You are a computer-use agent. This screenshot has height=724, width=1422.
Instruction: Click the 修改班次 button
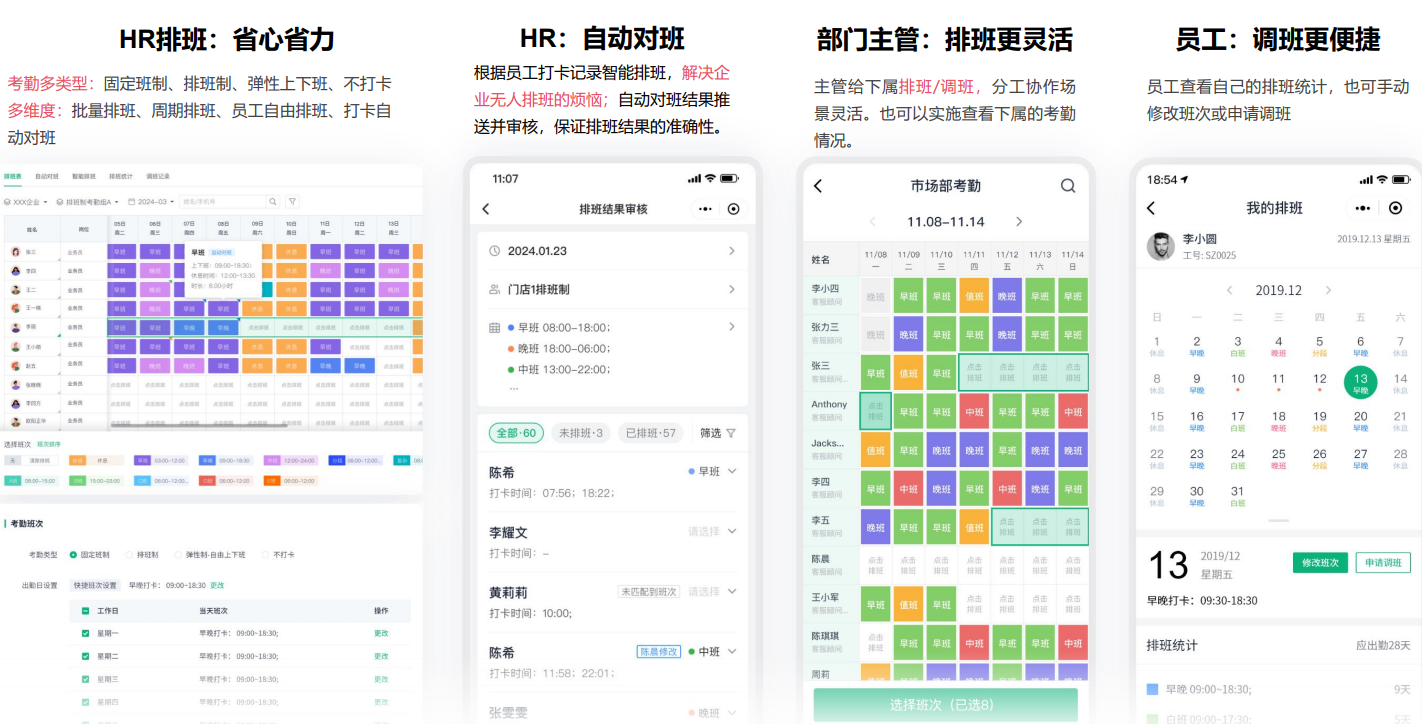[x=1320, y=562]
